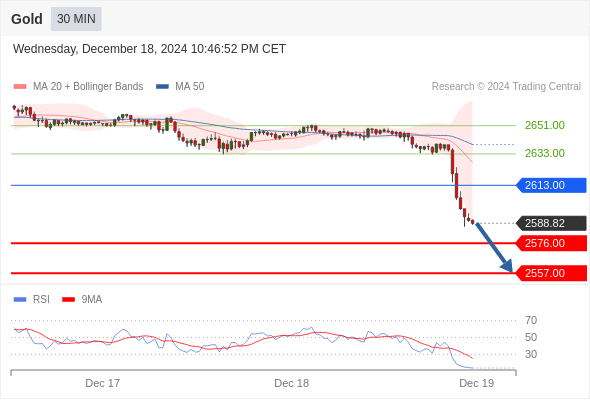590x400 pixels.
Task: Click the RSI 30 level label
Action: click(x=531, y=354)
